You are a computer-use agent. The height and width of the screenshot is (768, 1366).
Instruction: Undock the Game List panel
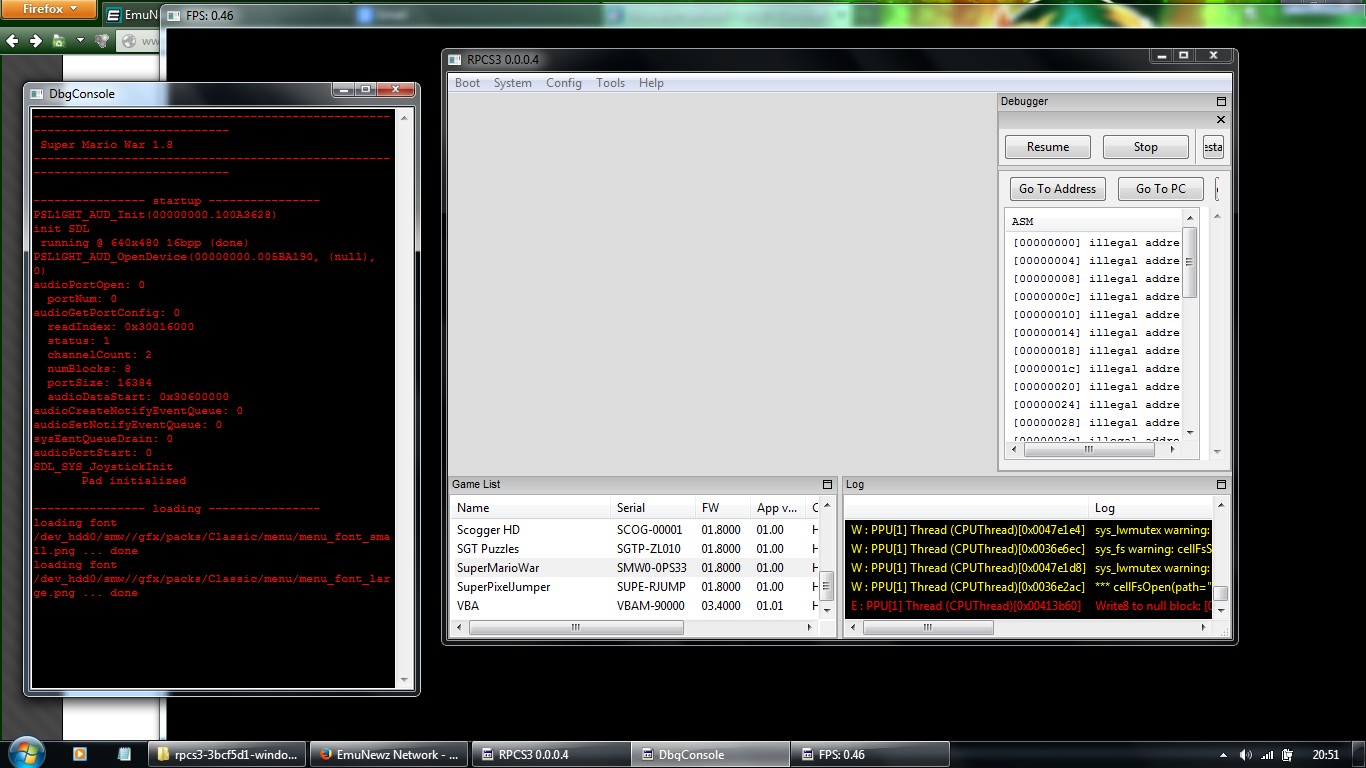pyautogui.click(x=827, y=485)
